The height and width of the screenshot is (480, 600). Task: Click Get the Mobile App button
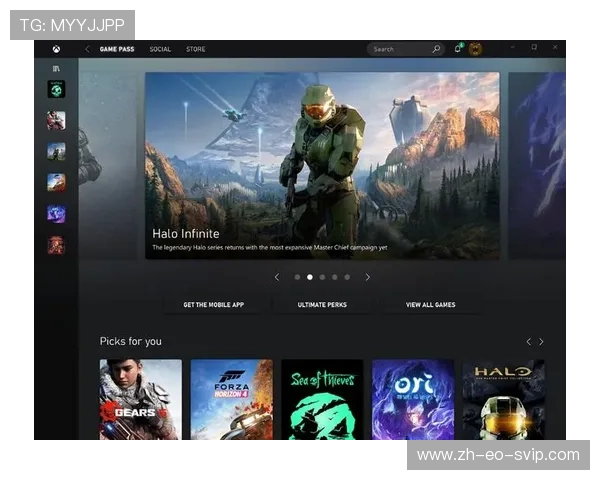214,304
